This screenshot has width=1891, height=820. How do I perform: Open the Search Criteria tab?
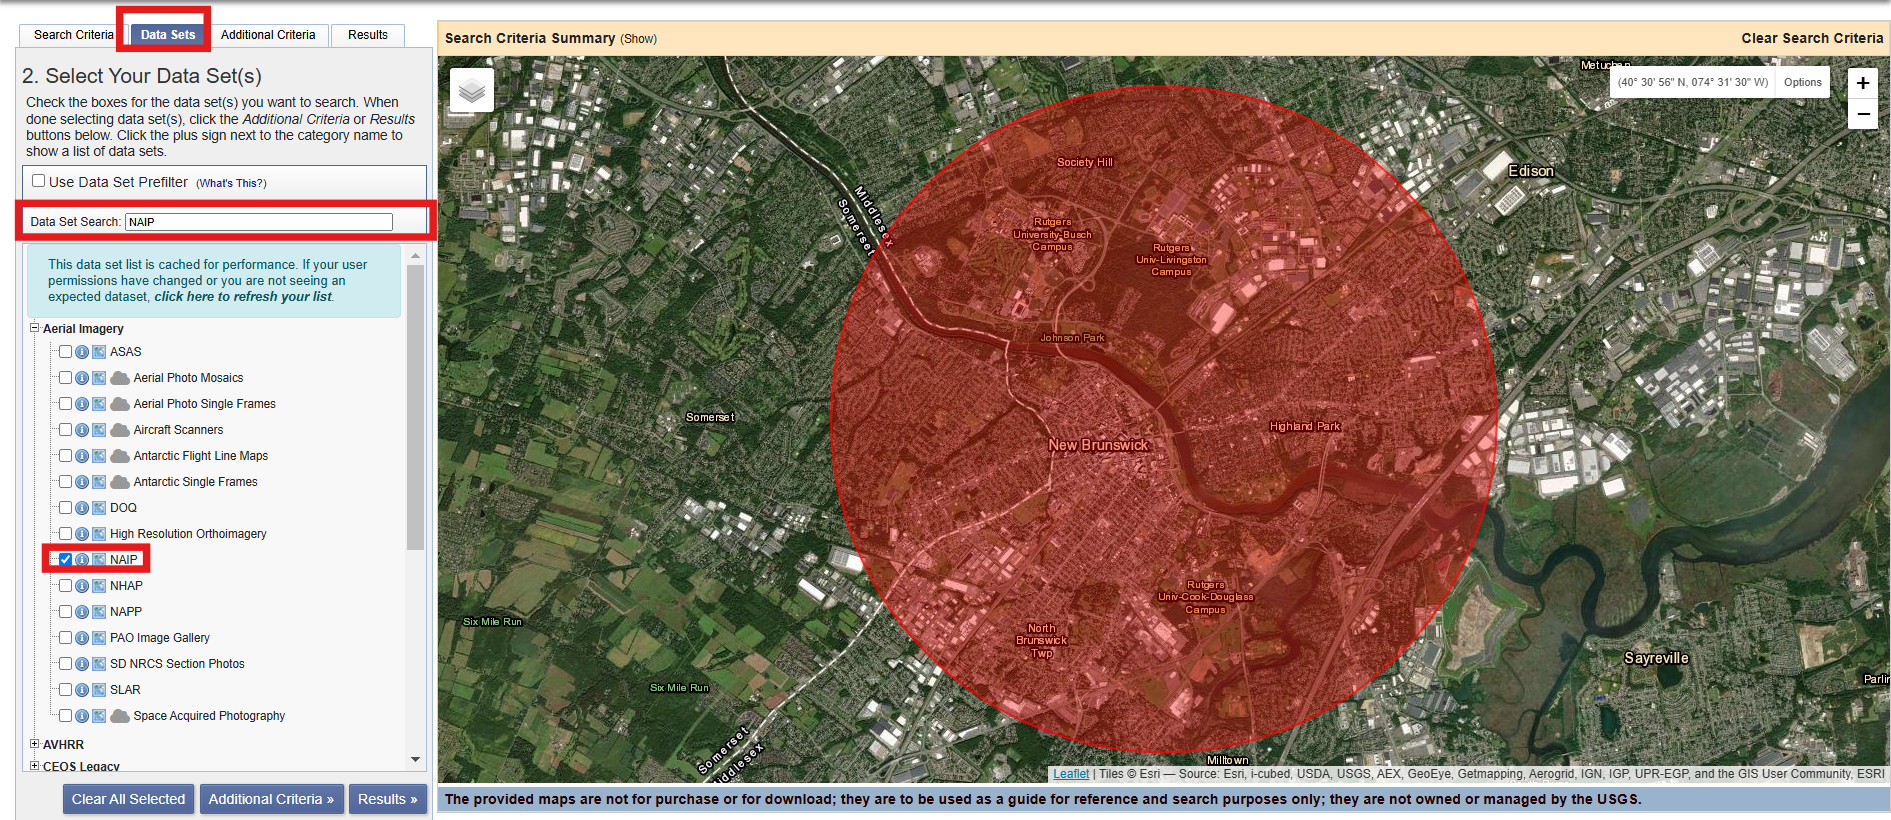[x=74, y=35]
